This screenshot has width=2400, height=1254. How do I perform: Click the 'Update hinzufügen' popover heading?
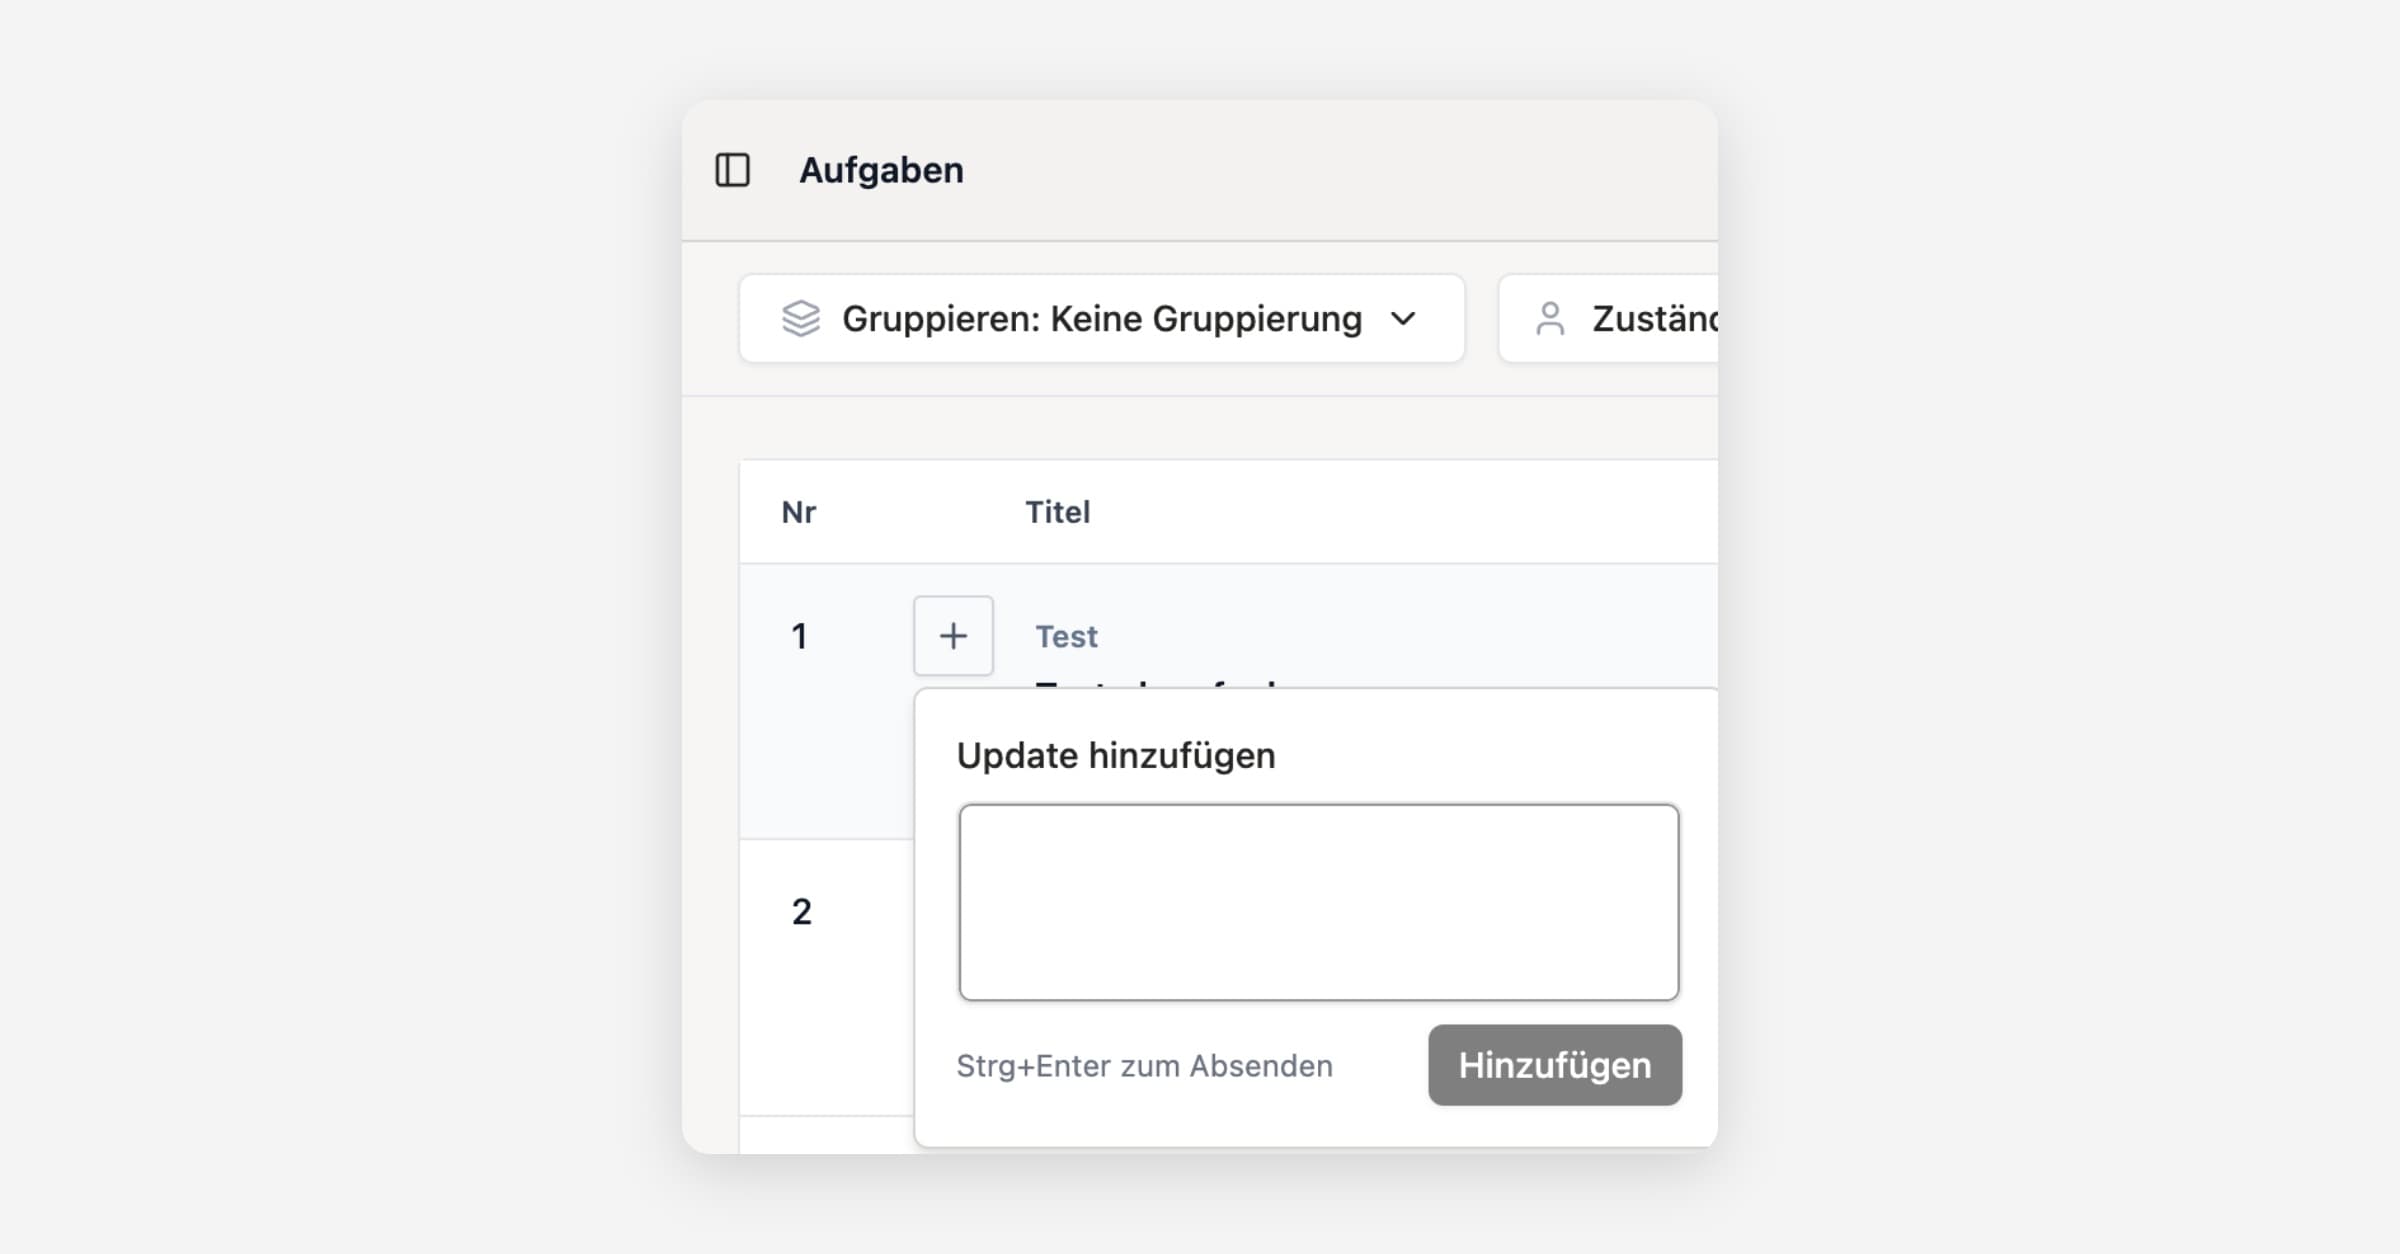click(x=1115, y=756)
